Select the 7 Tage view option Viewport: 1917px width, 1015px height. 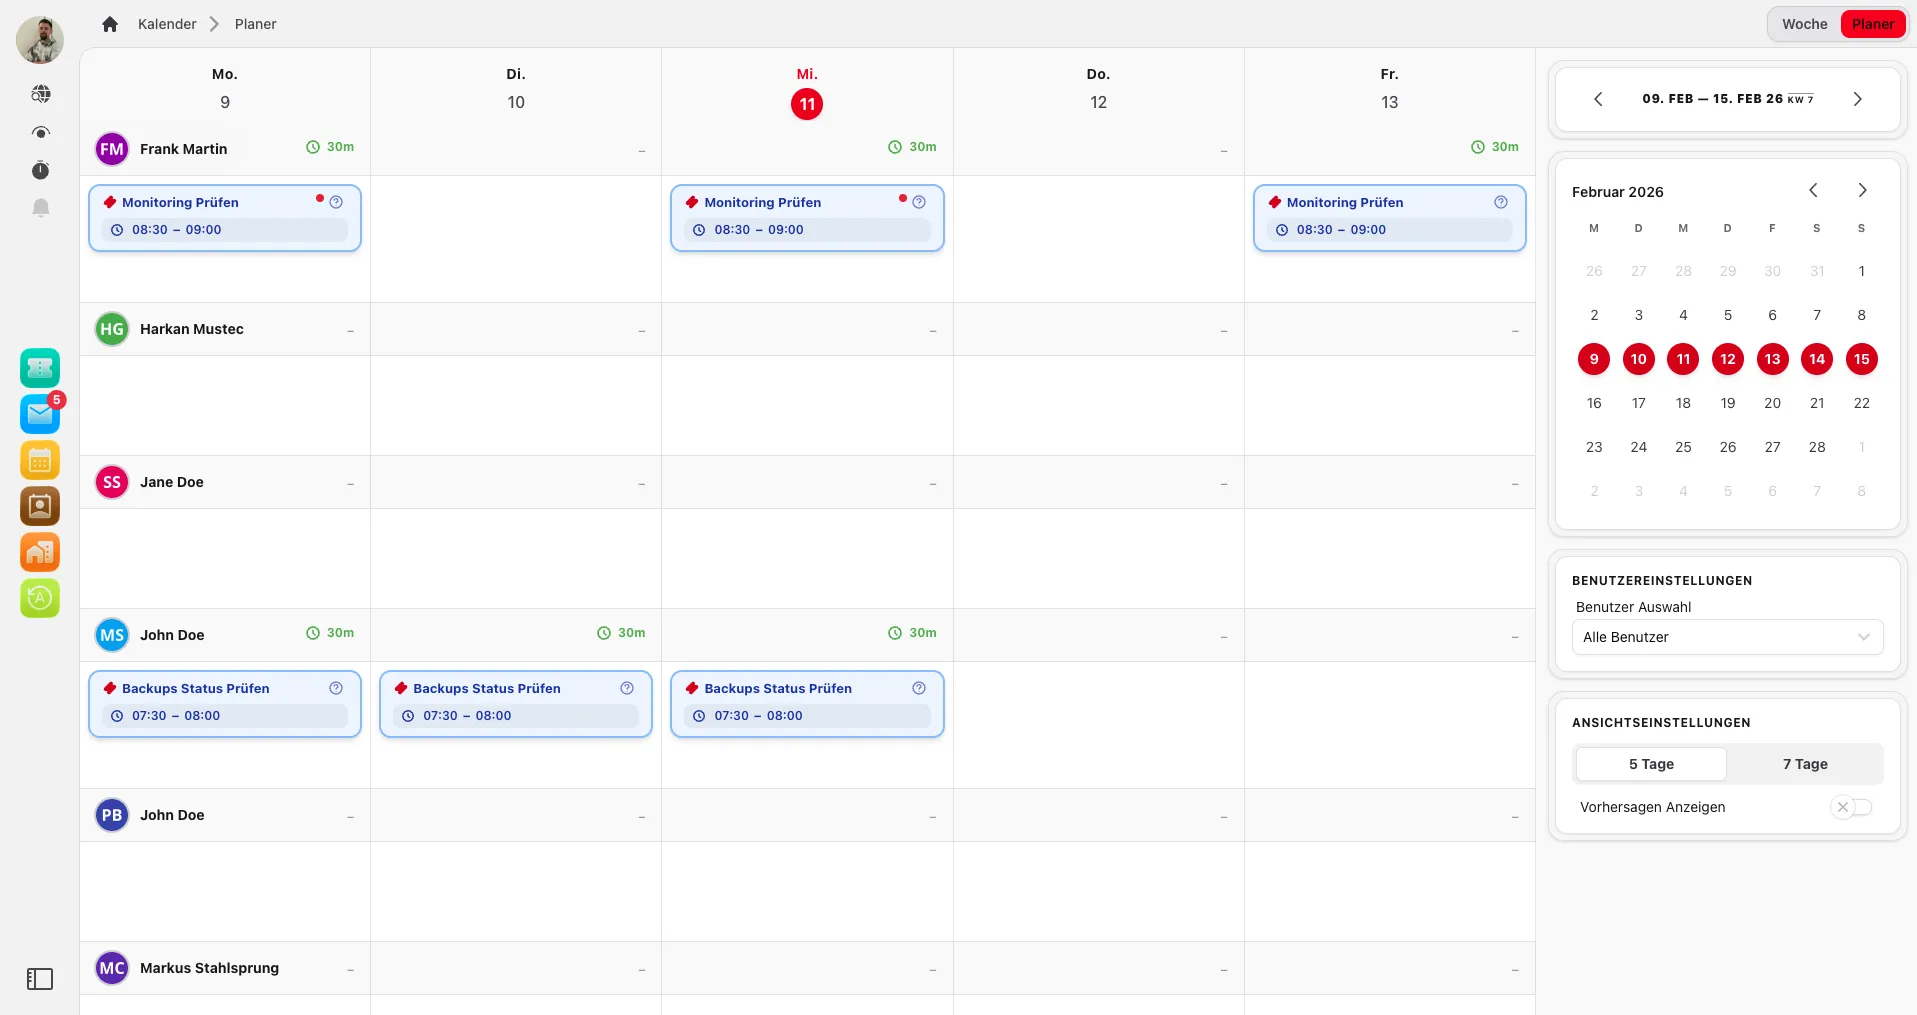click(x=1803, y=763)
